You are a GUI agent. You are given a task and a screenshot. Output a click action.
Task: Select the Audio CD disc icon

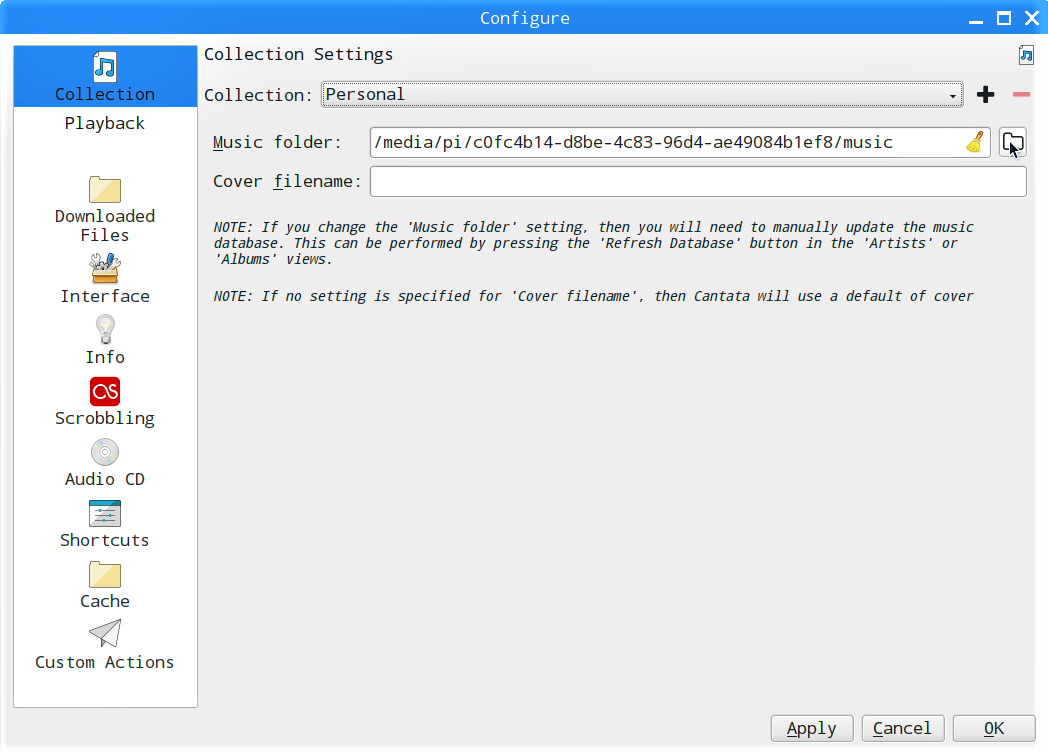pyautogui.click(x=105, y=452)
